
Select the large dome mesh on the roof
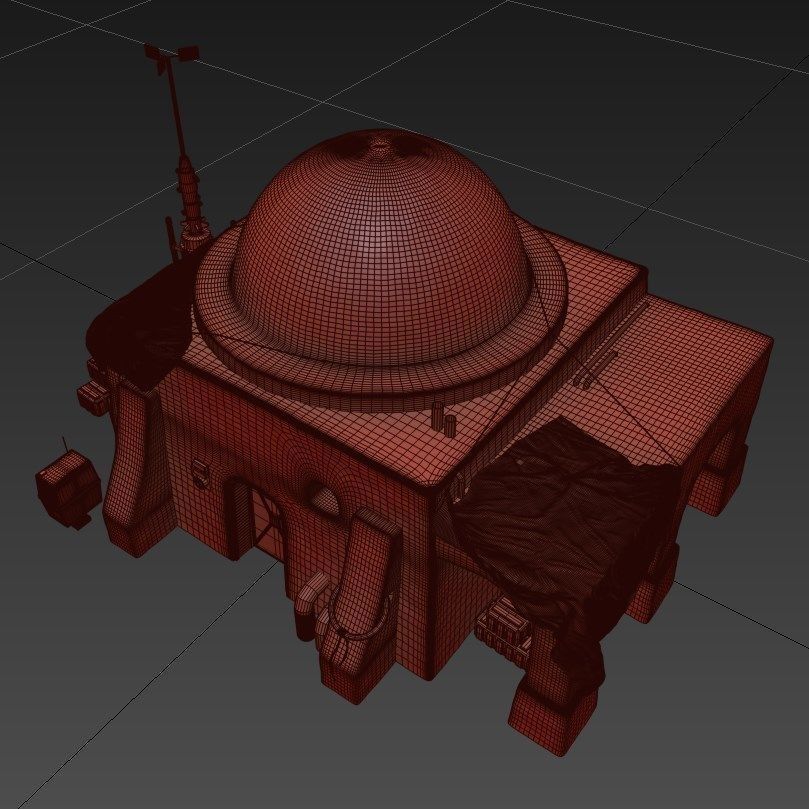tap(383, 248)
